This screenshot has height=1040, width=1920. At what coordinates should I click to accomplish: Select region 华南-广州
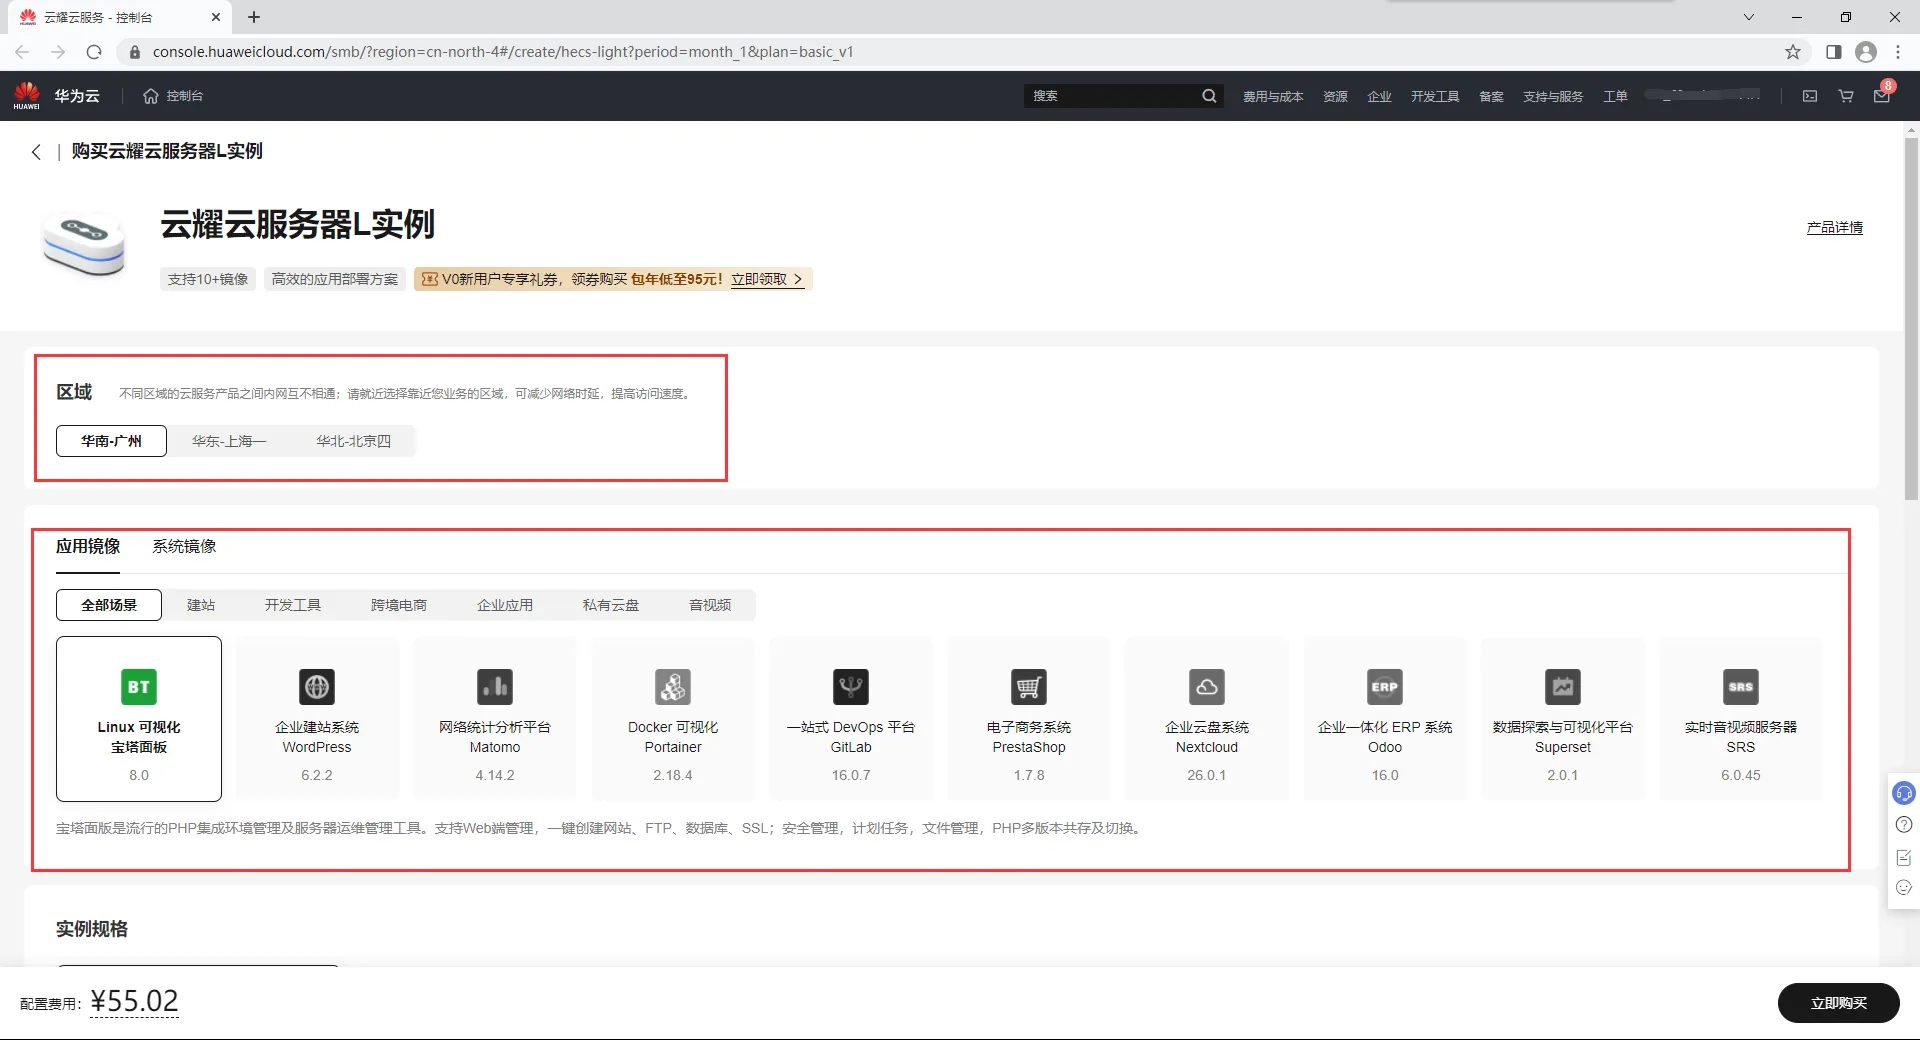pyautogui.click(x=111, y=441)
